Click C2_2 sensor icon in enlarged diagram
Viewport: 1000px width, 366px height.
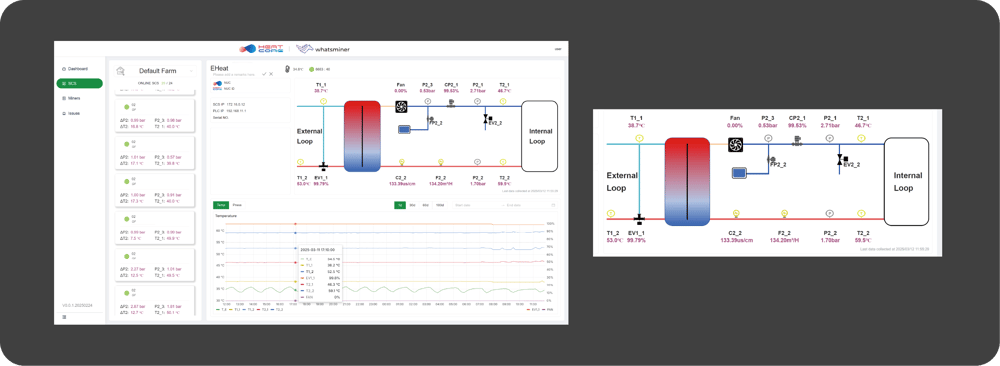(736, 213)
